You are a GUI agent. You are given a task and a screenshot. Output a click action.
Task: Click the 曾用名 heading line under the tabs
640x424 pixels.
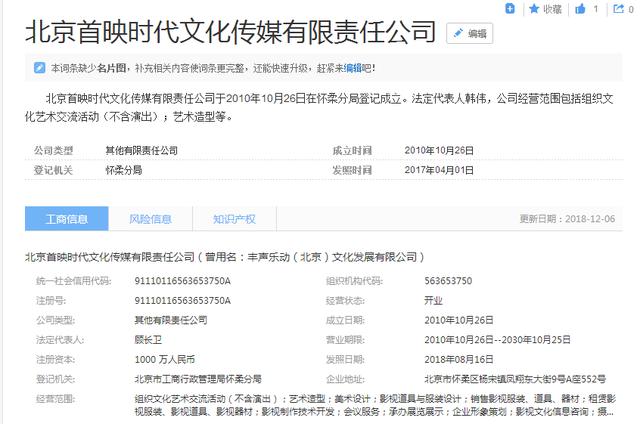coord(225,257)
